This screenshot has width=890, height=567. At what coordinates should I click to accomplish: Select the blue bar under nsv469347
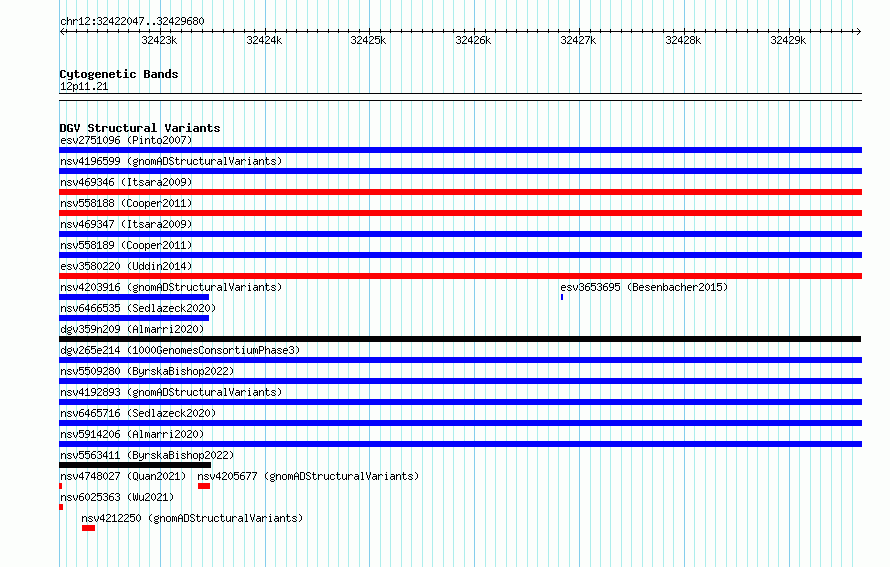point(460,234)
